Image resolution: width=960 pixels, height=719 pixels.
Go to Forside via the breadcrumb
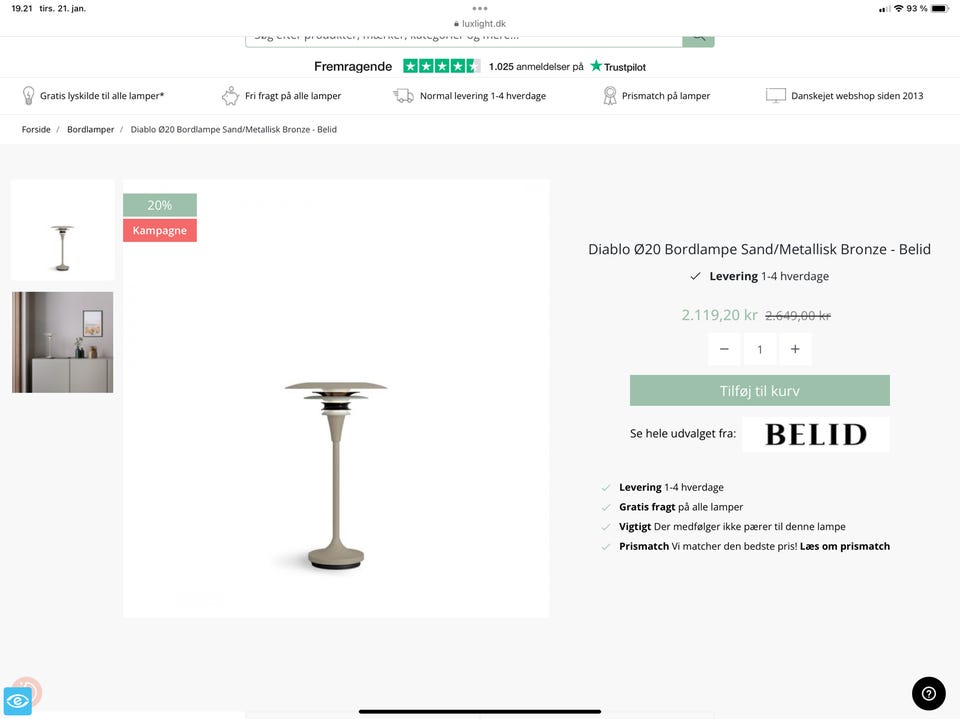[36, 129]
